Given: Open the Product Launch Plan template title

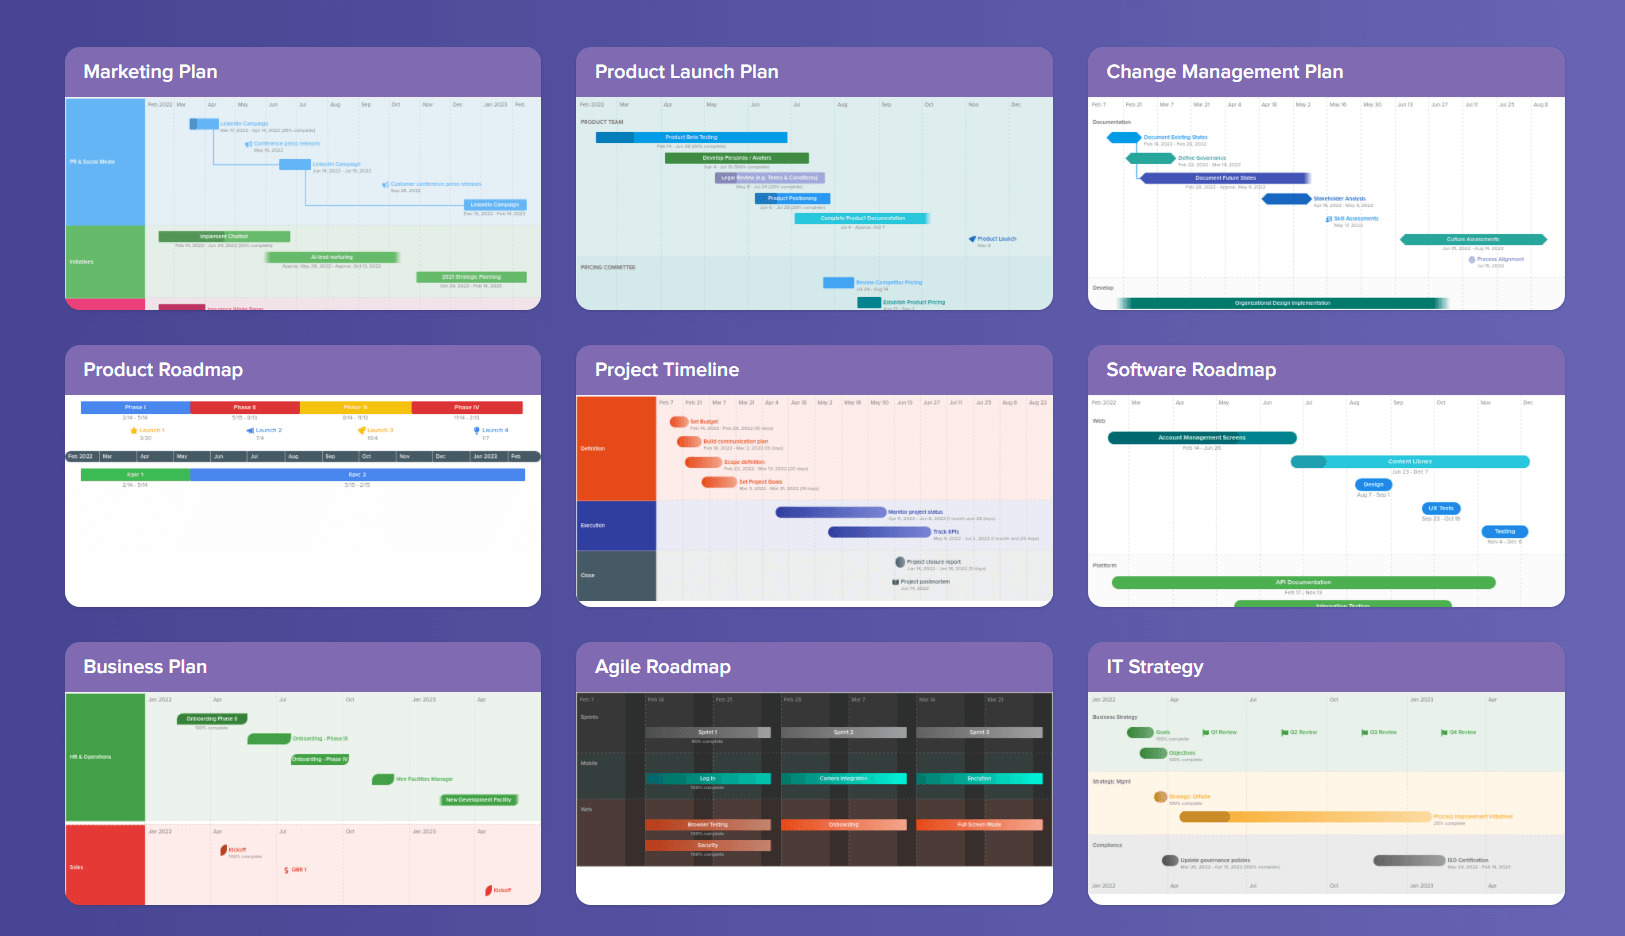Looking at the screenshot, I should click(x=686, y=72).
